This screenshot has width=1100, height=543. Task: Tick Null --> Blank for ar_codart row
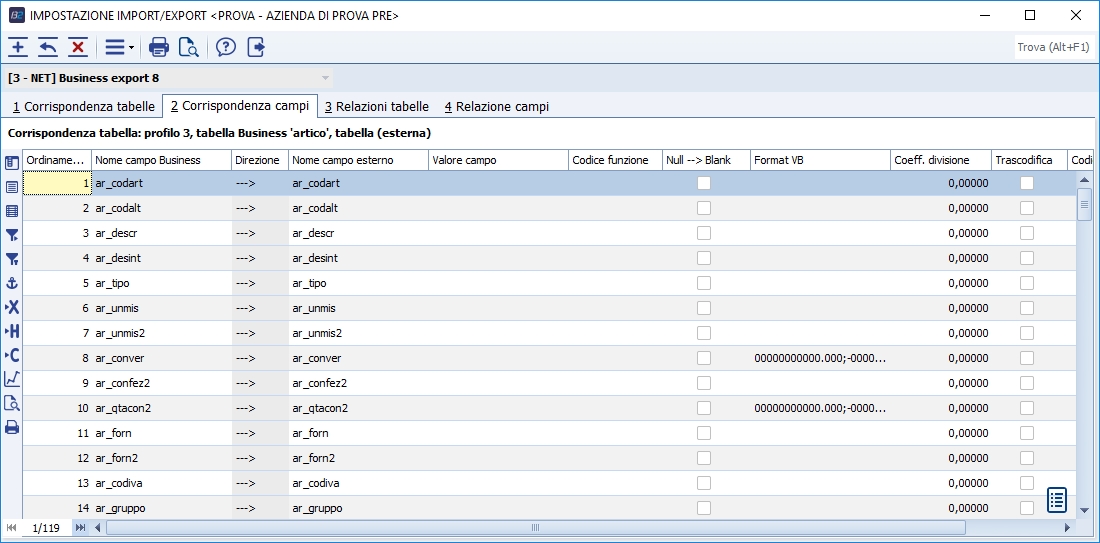tap(704, 183)
